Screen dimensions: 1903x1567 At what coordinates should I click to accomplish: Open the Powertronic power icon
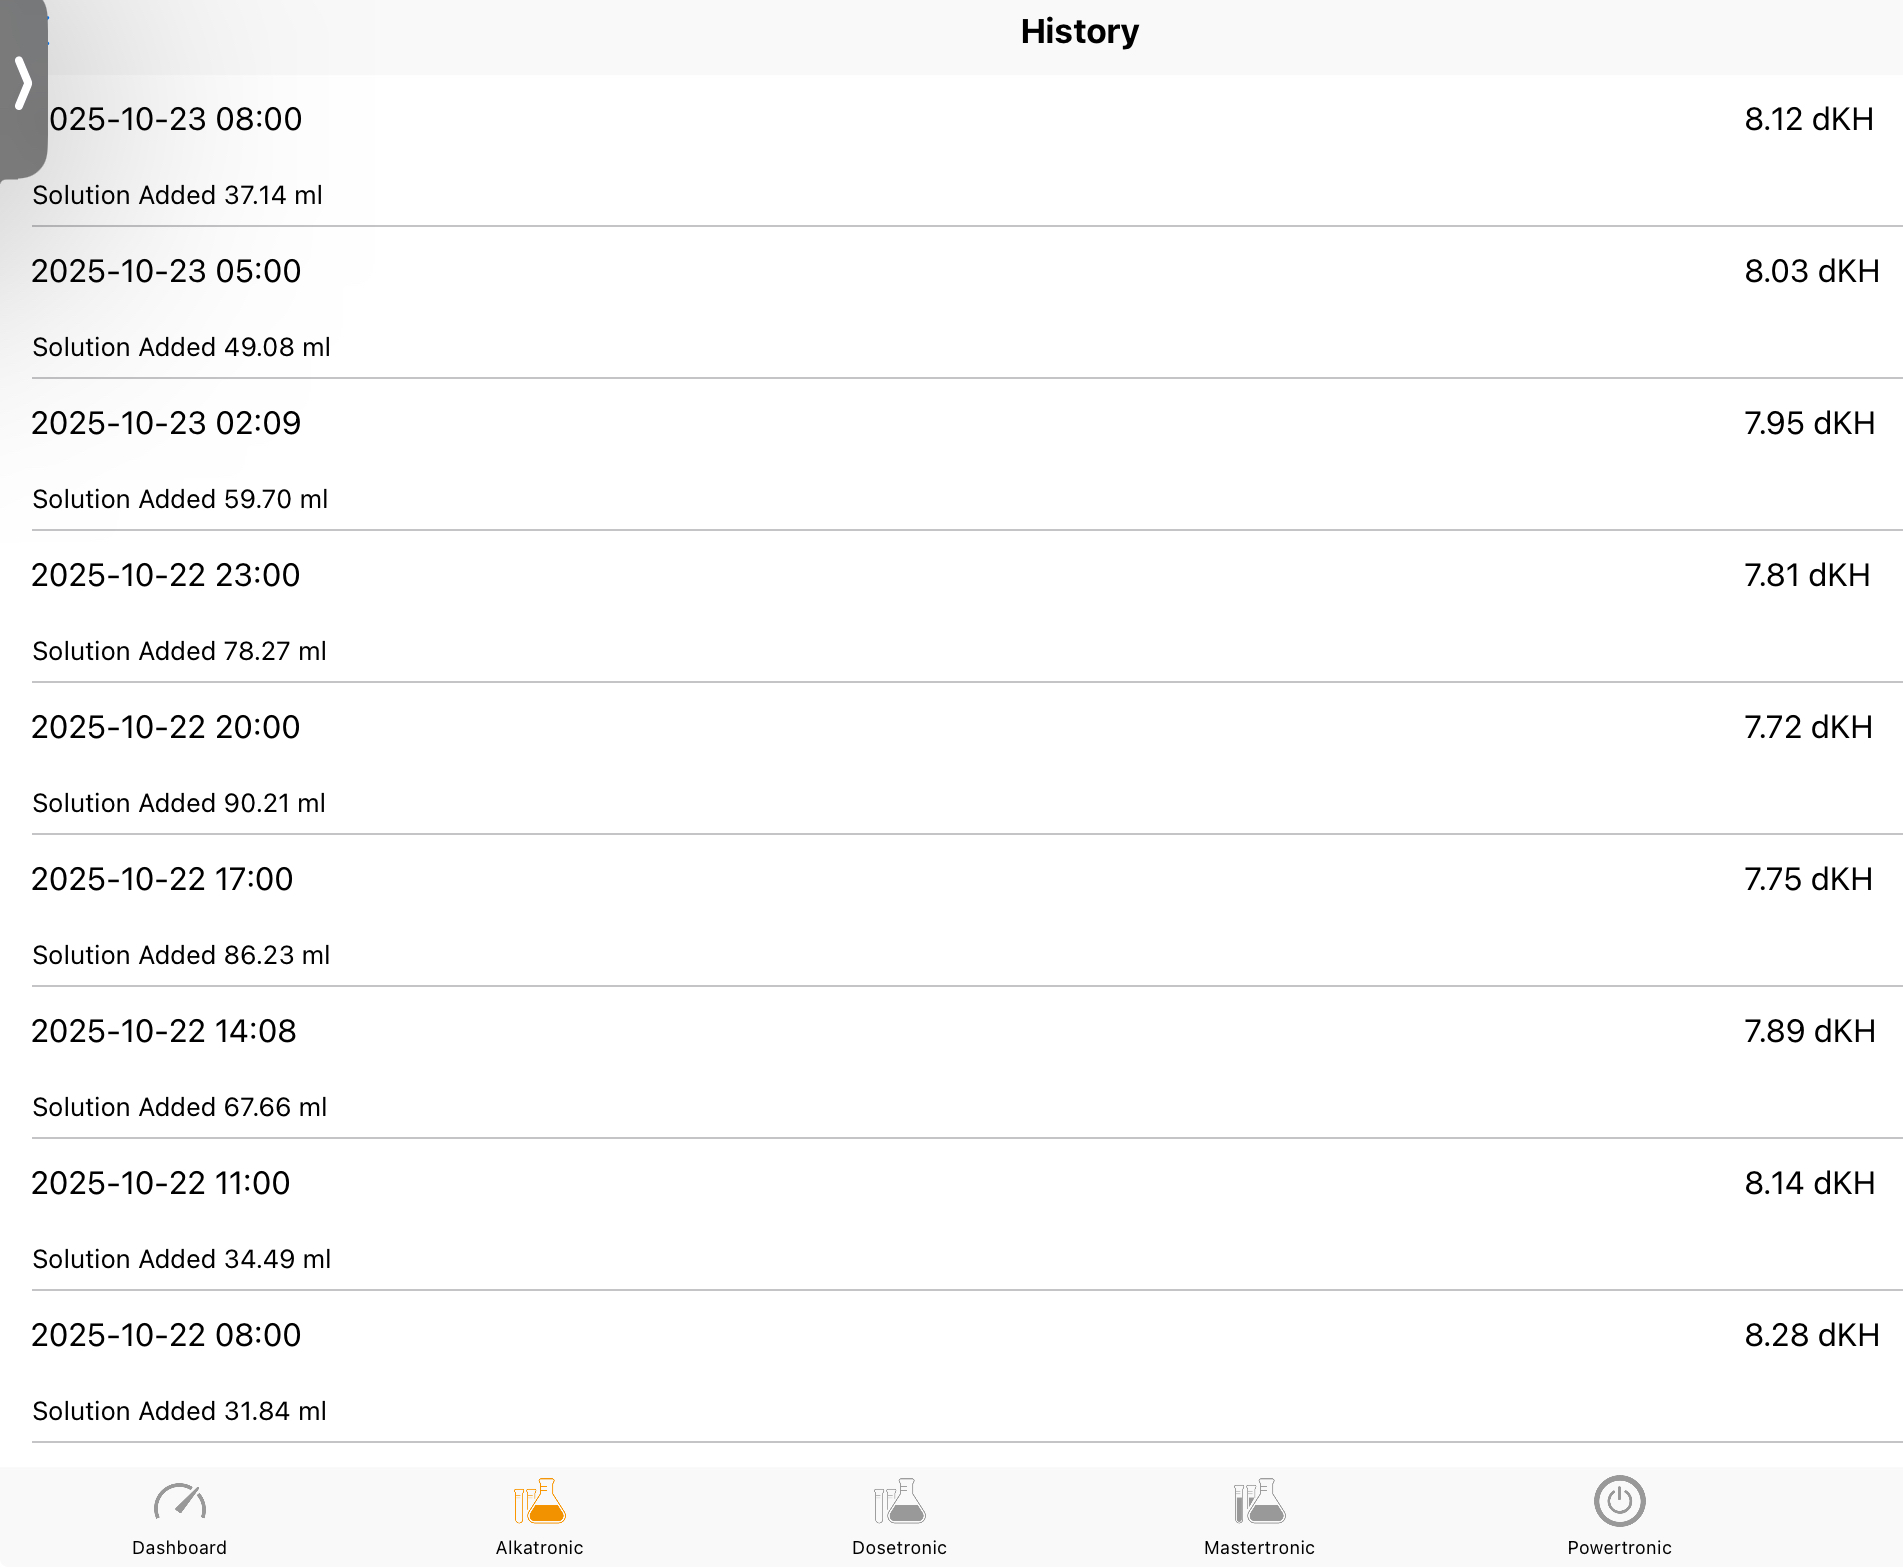click(1619, 1501)
